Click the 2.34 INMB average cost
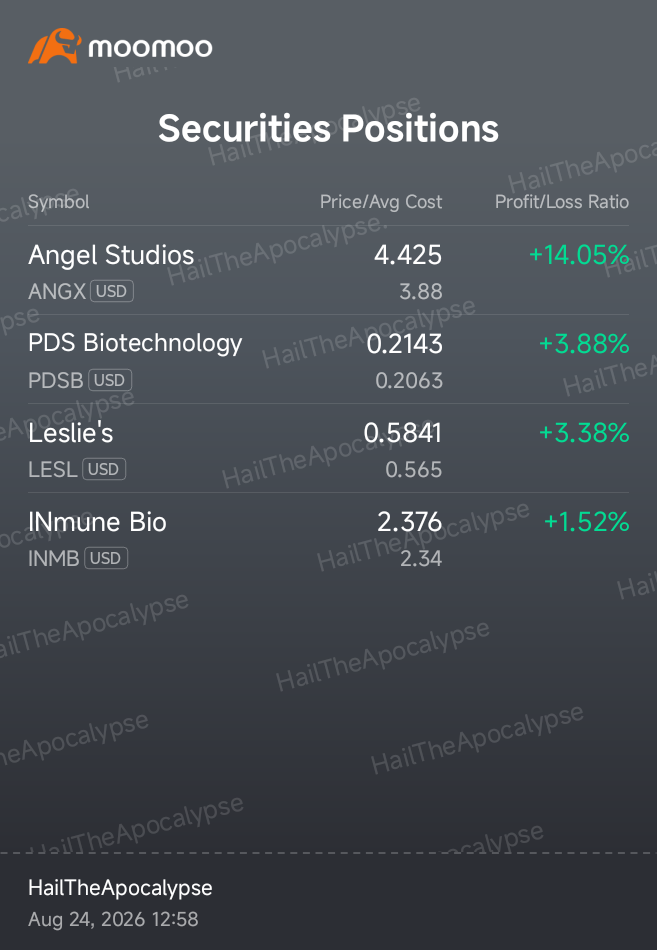This screenshot has height=950, width=657. 421,559
